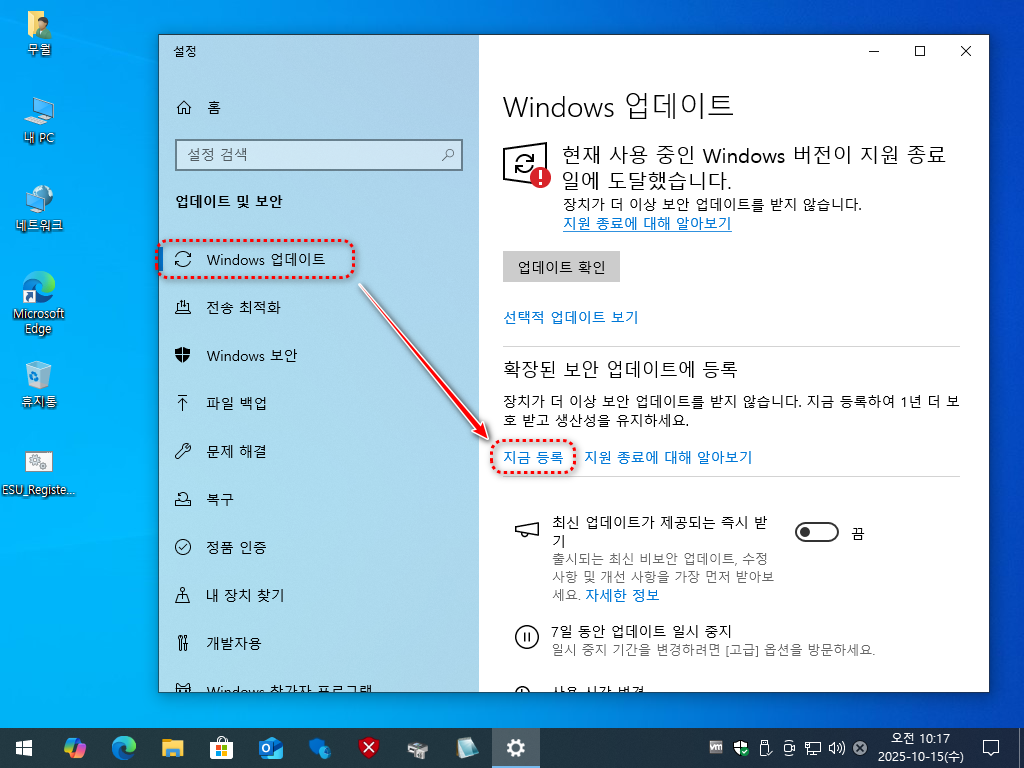Click the 업데이트 확인 button
The width and height of the screenshot is (1024, 768).
(561, 267)
